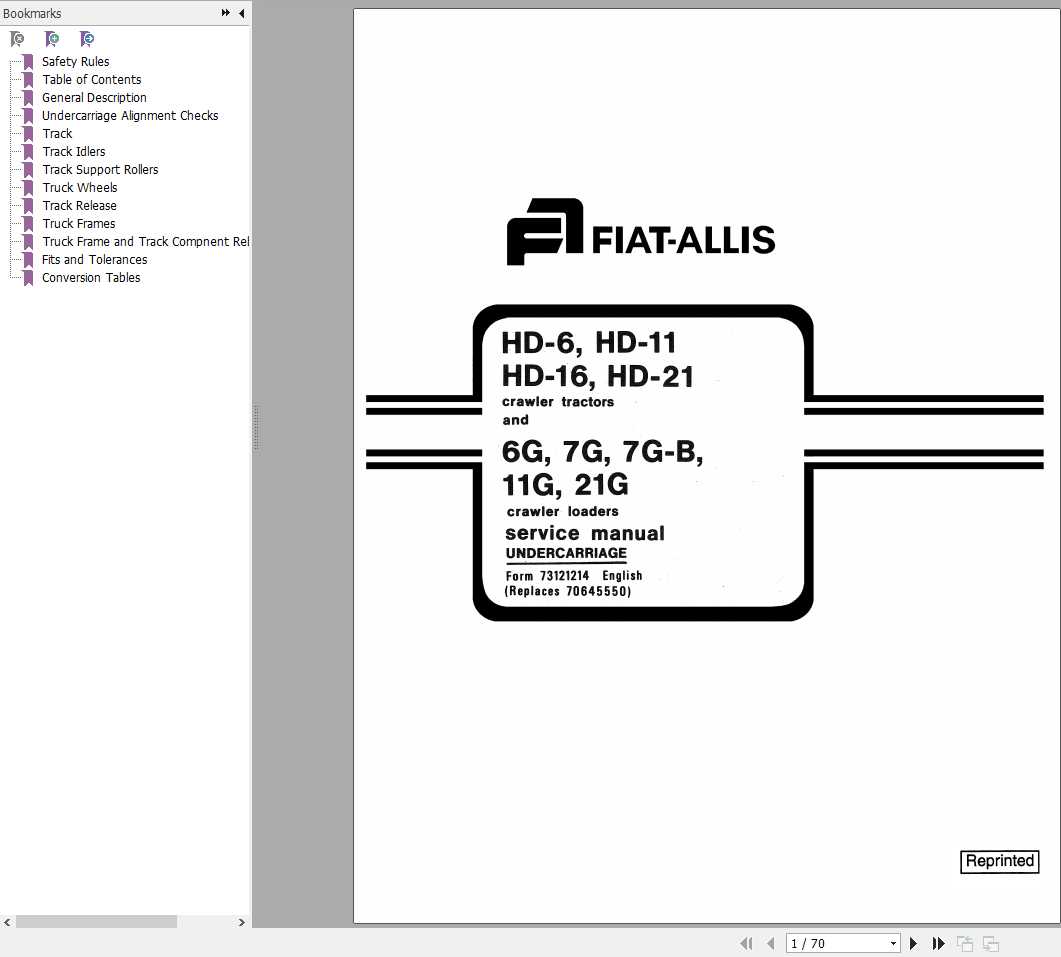Screen dimensions: 1061x957
Task: Open the Fits and Tolerances bookmark
Action: coord(95,260)
